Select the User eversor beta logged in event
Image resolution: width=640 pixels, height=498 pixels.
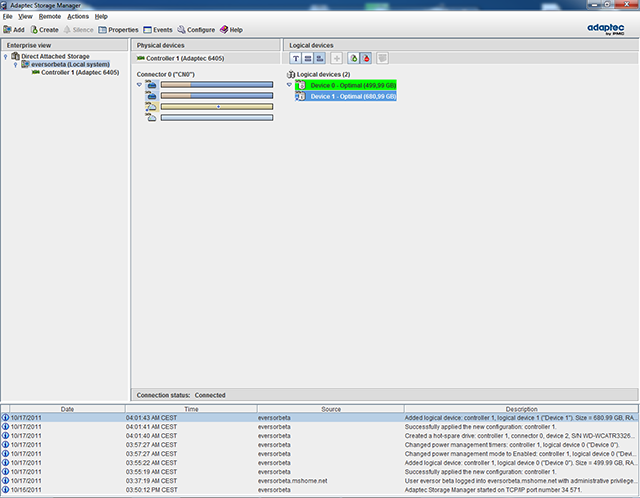click(320, 480)
